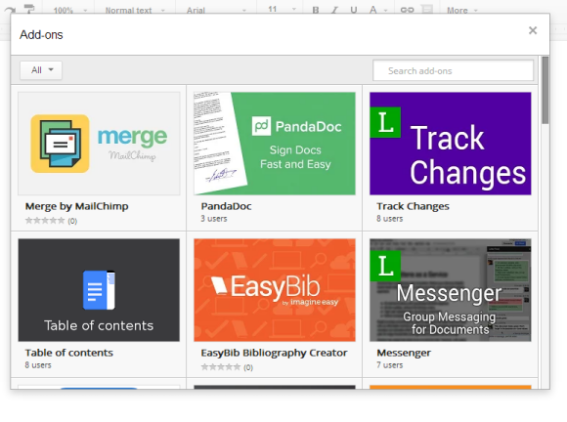Click Track Changes "8 users" text
The width and height of the screenshot is (567, 422).
389,218
